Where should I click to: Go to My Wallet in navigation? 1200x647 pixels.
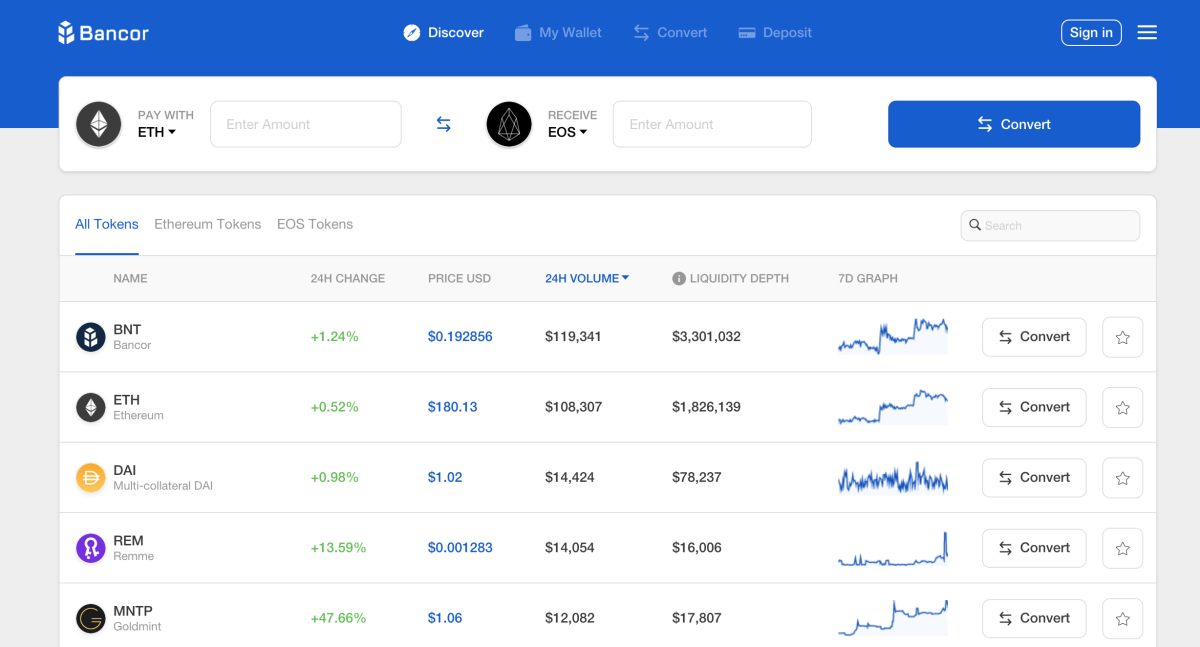pos(558,33)
